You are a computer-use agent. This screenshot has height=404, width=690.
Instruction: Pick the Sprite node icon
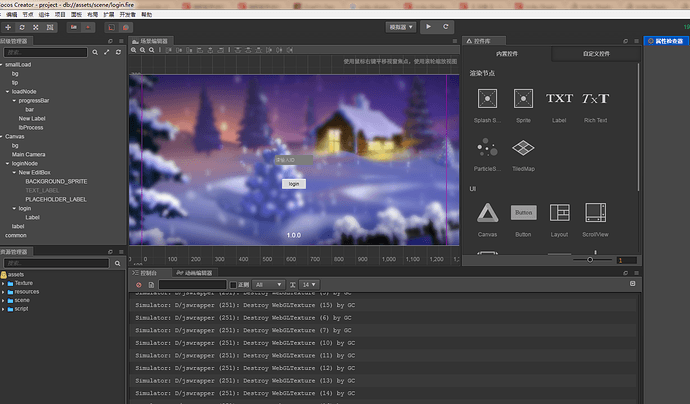[x=523, y=99]
